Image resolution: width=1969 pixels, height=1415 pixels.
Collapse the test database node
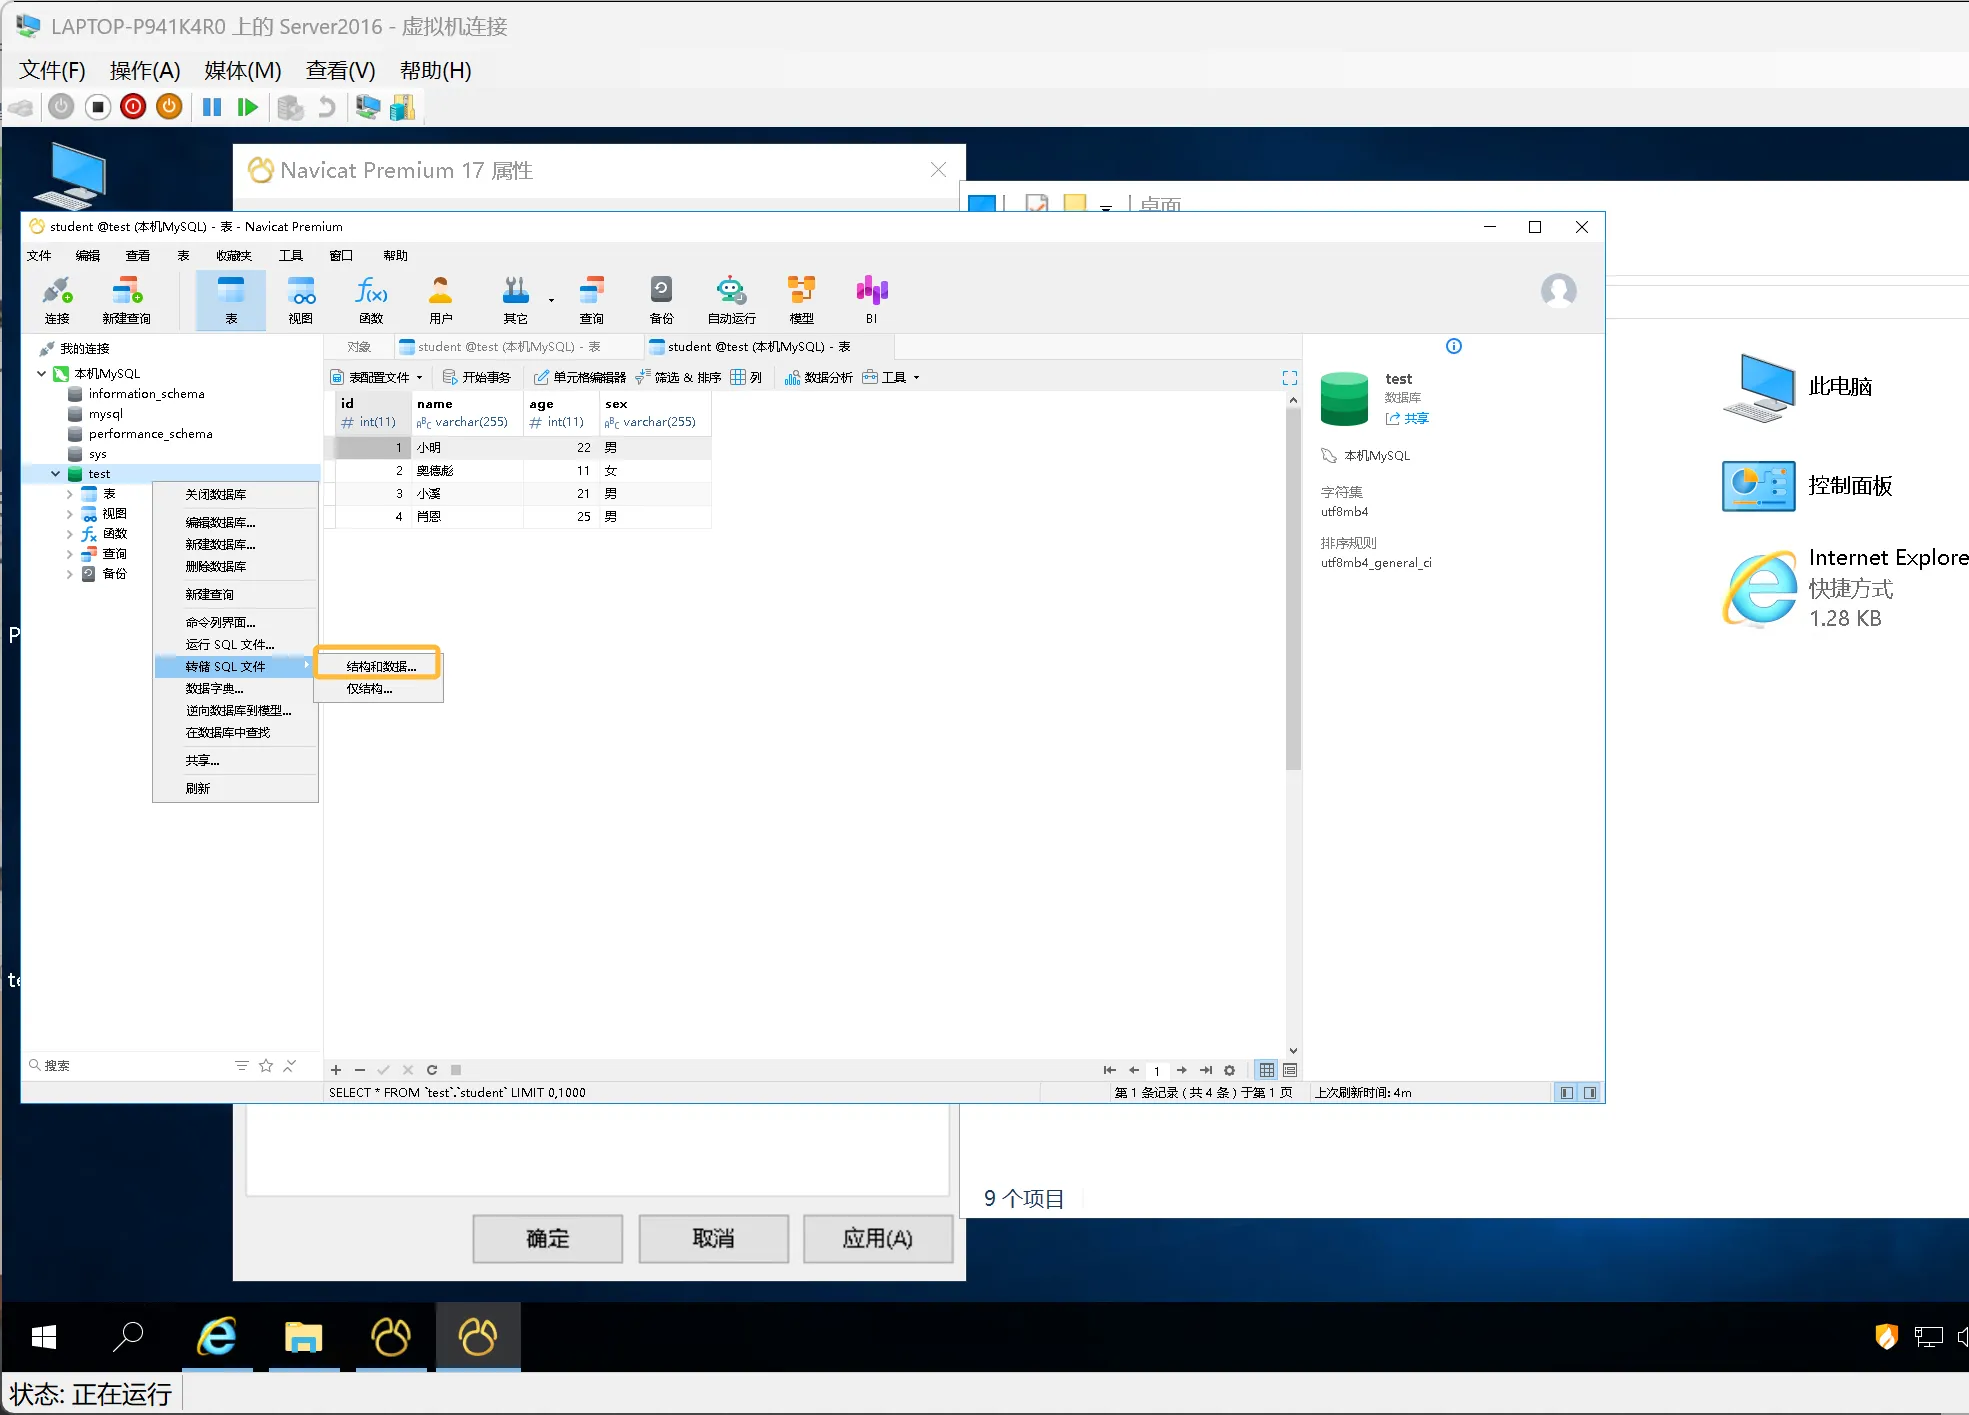pyautogui.click(x=56, y=474)
